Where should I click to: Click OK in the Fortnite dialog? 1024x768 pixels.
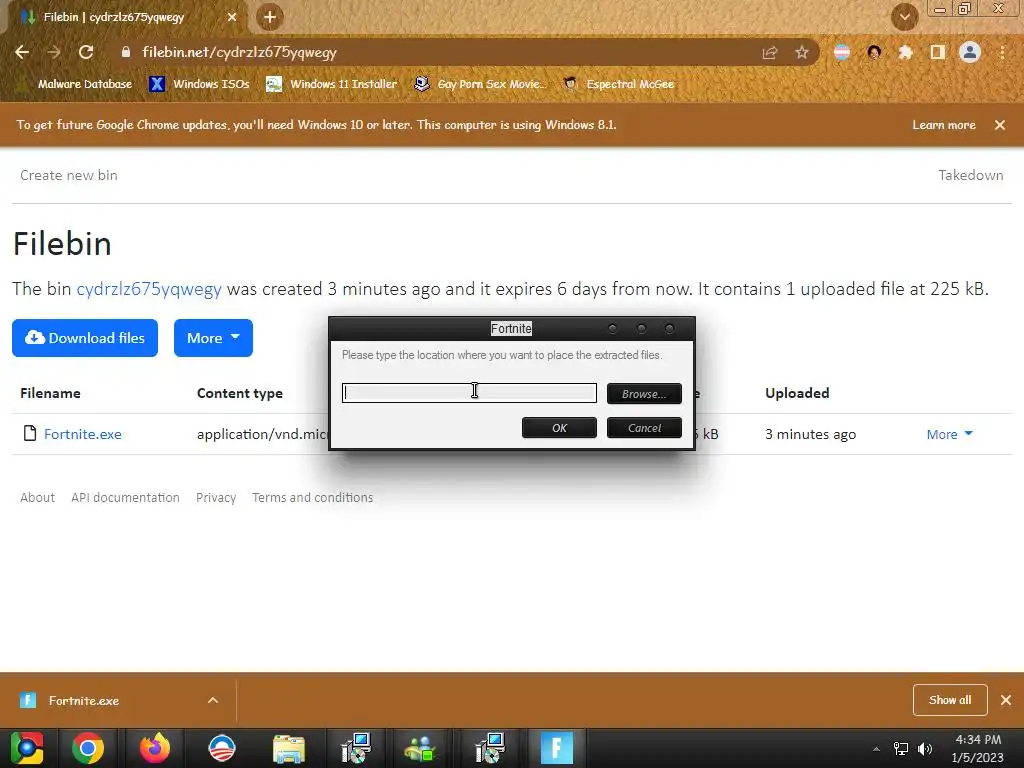tap(559, 428)
